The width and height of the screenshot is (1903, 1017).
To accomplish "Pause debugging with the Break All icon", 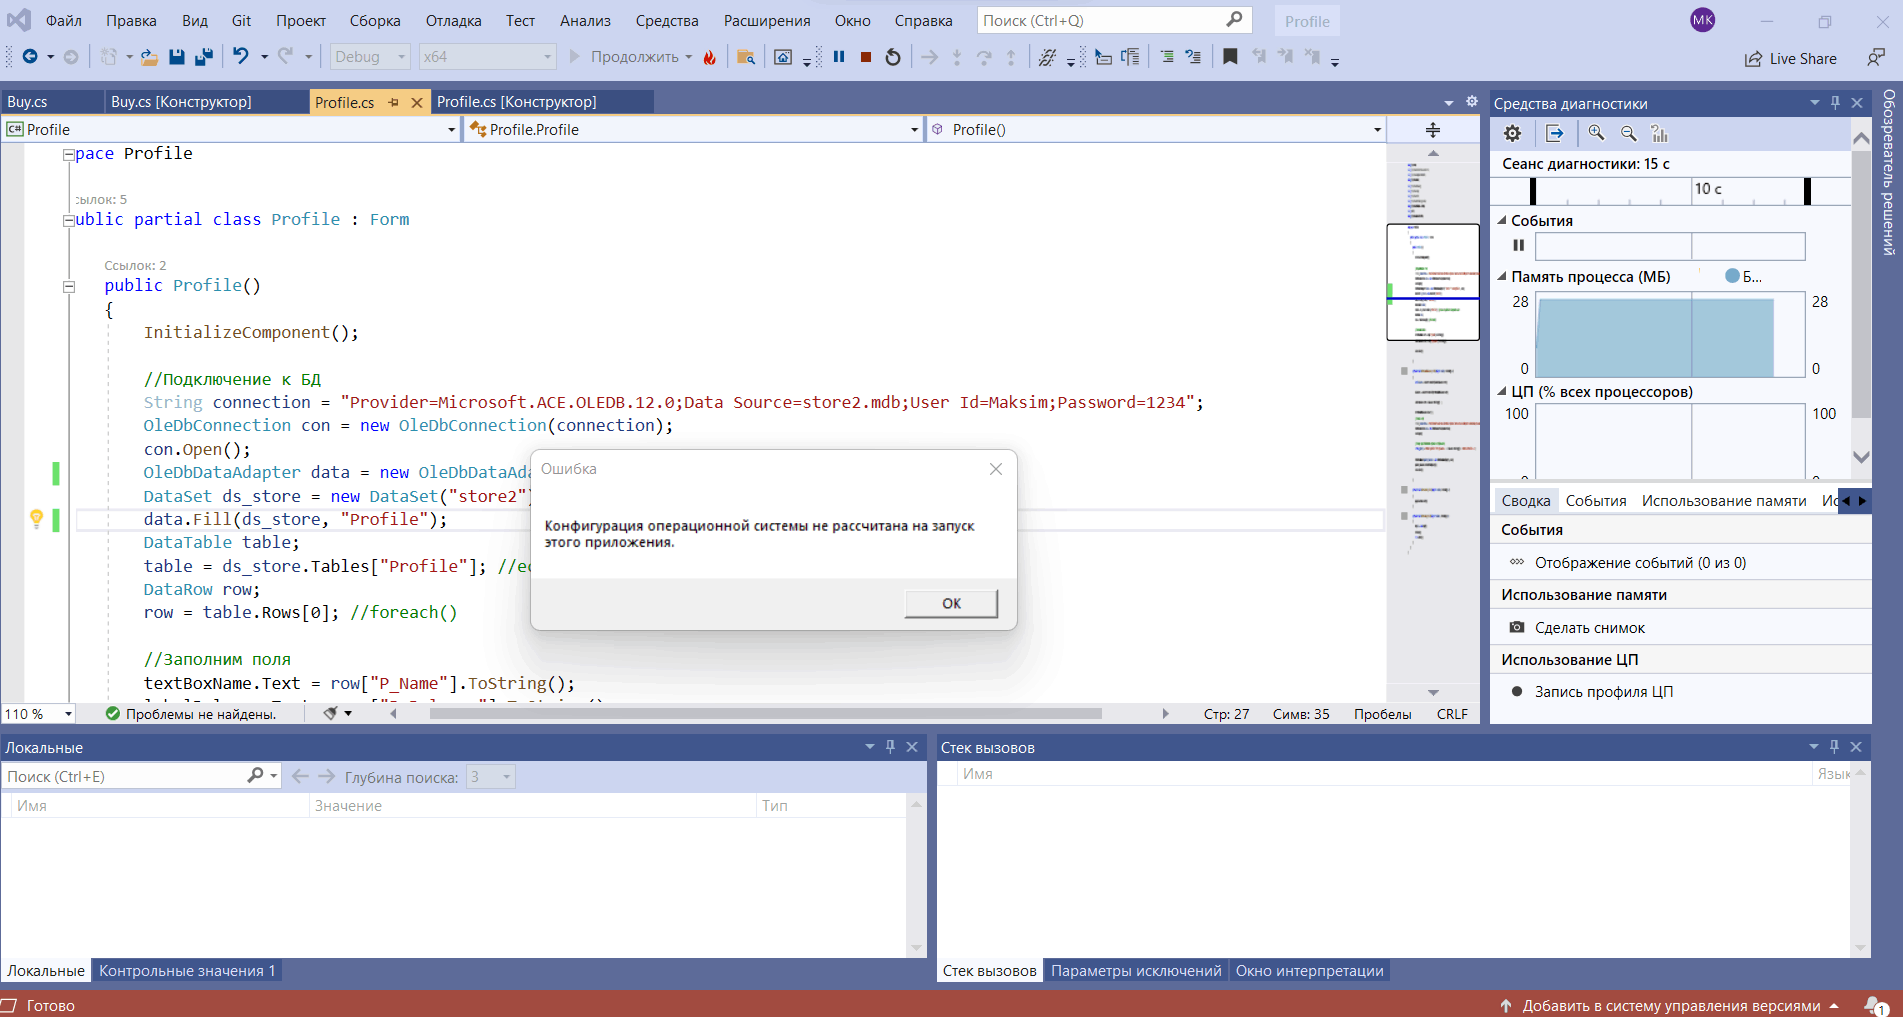I will pos(839,57).
